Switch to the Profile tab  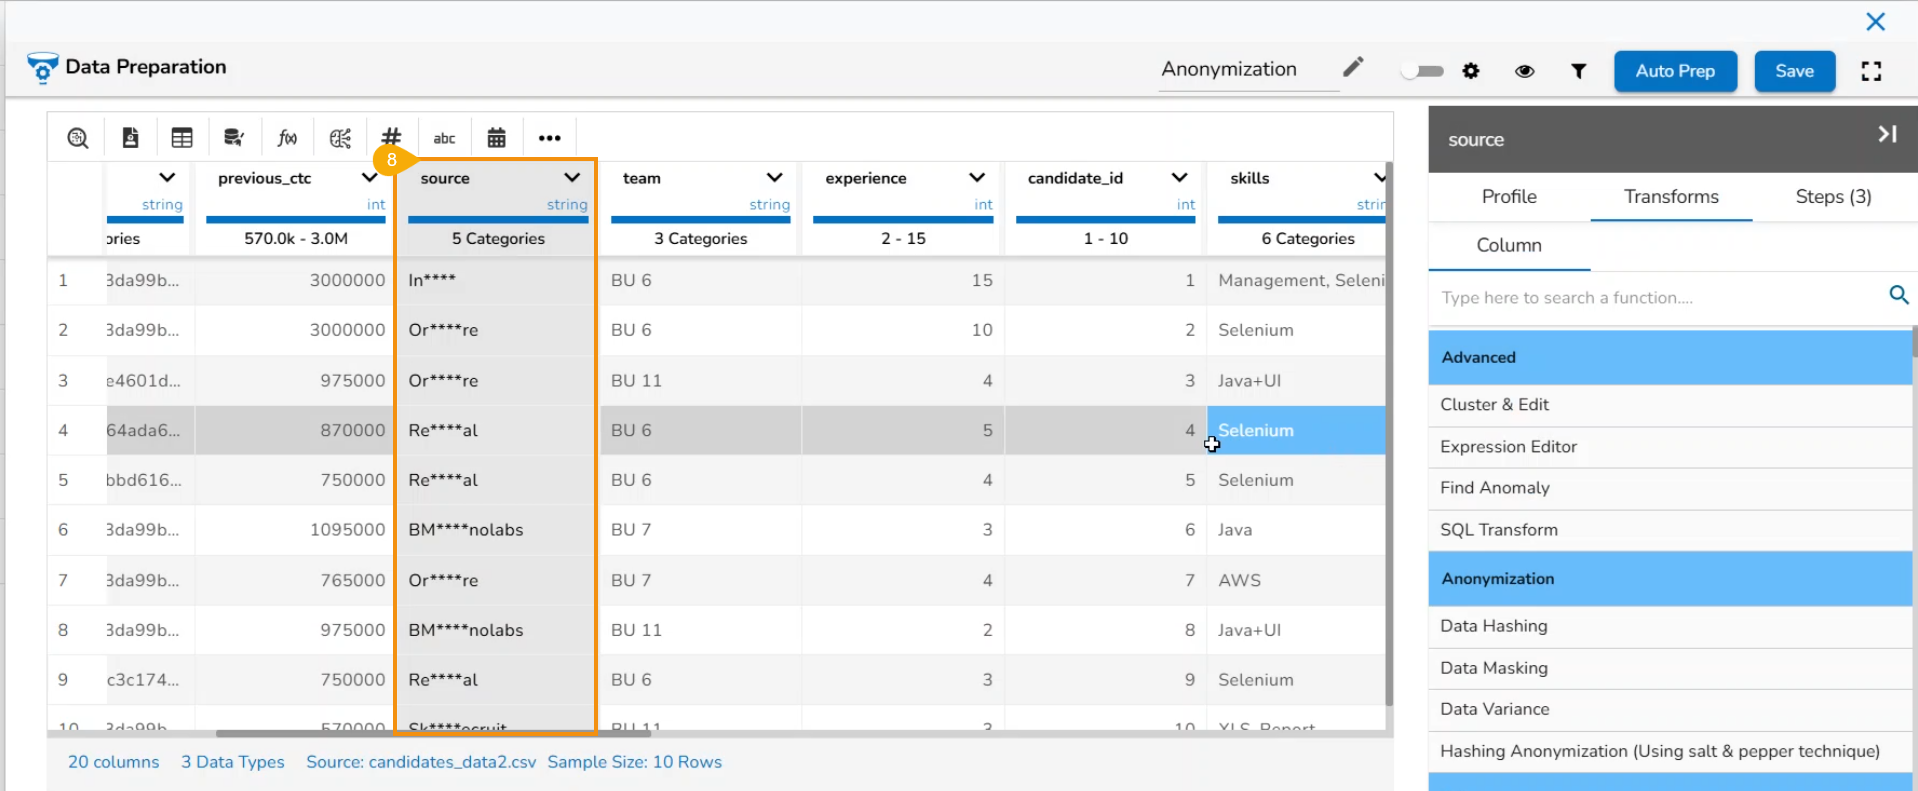pos(1508,197)
